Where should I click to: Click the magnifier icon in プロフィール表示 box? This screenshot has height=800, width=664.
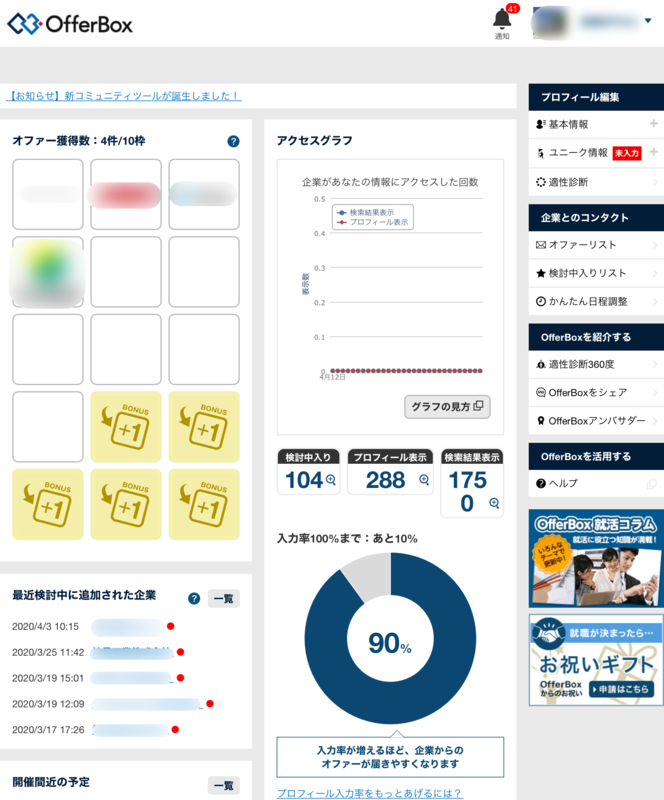(x=424, y=480)
